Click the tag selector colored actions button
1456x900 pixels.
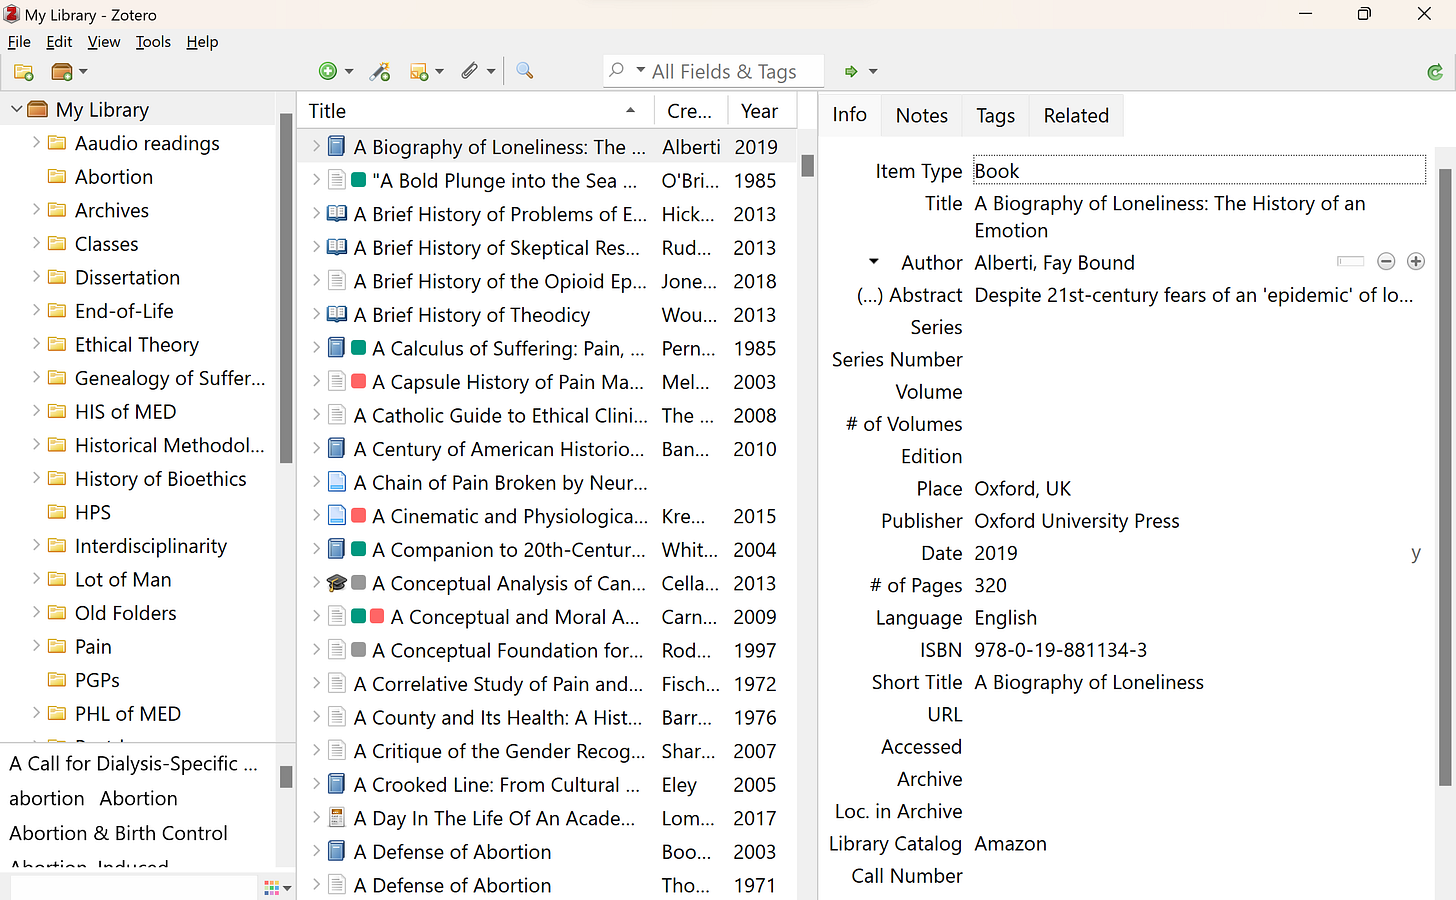point(276,887)
